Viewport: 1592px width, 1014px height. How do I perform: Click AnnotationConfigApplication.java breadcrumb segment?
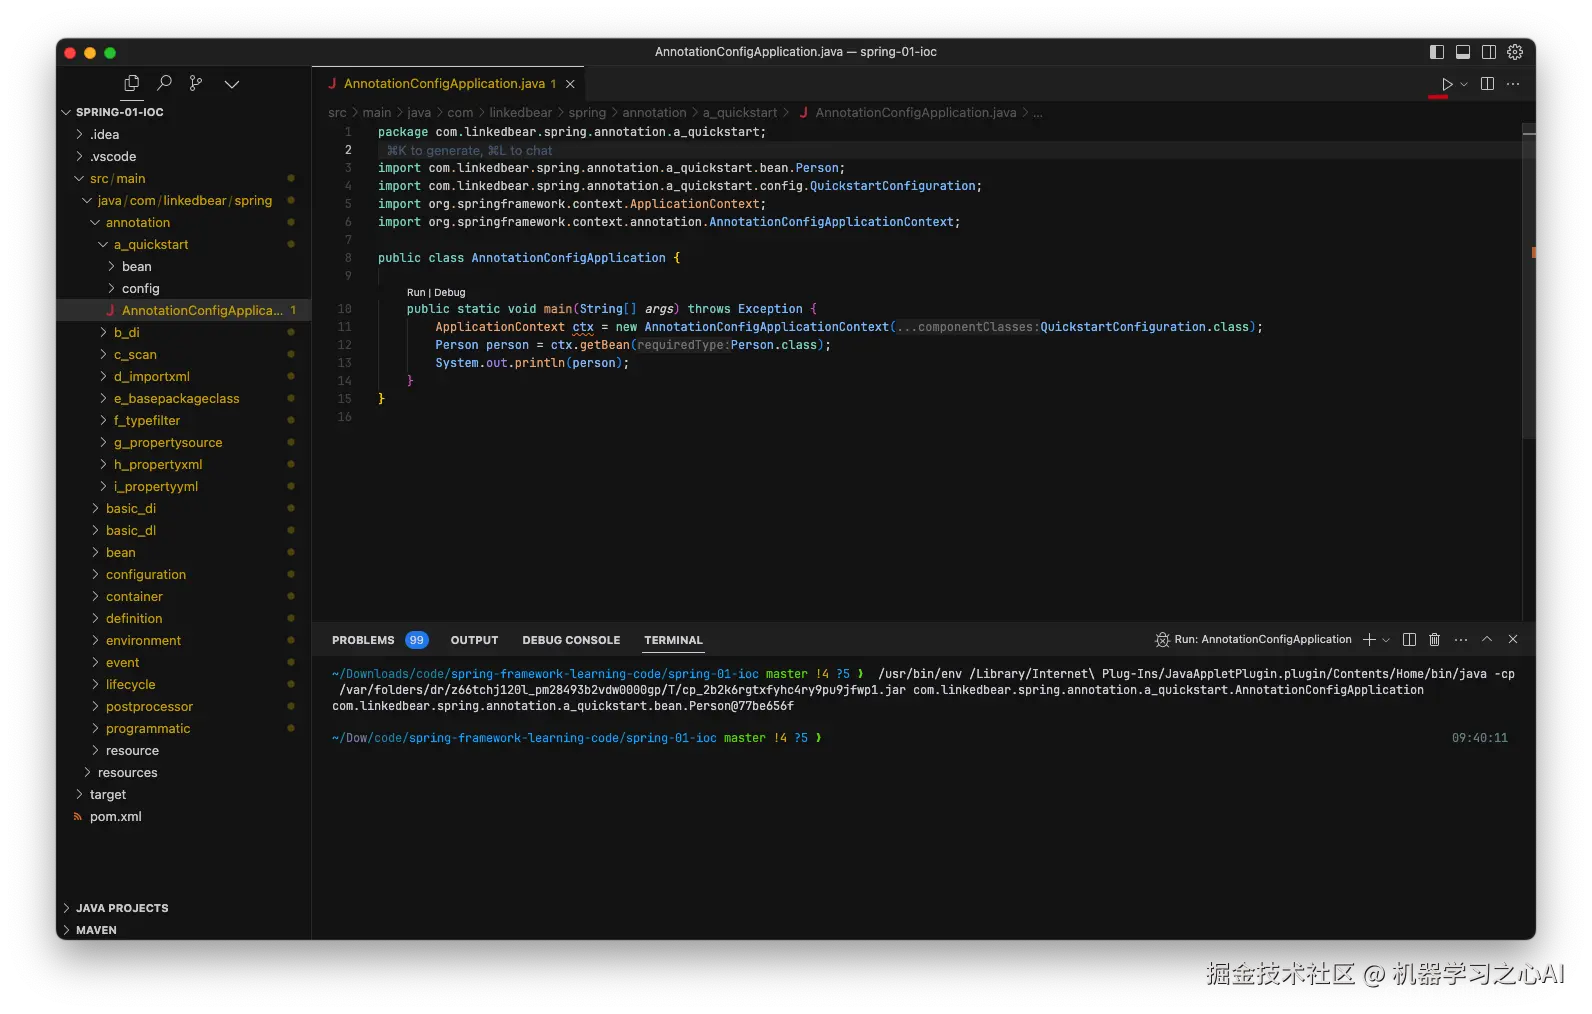915,113
